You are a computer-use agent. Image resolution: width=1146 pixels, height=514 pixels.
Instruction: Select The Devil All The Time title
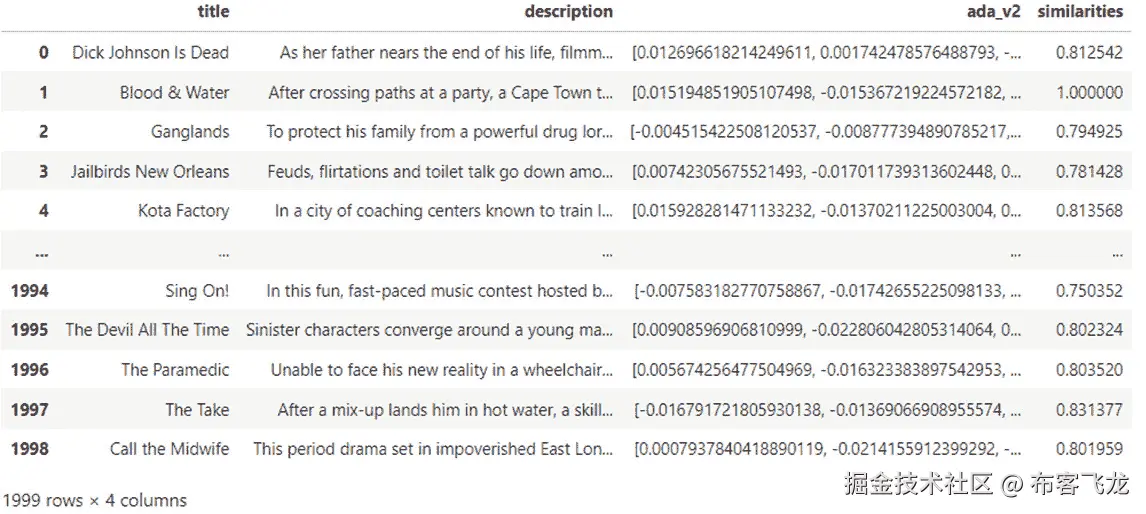click(147, 330)
